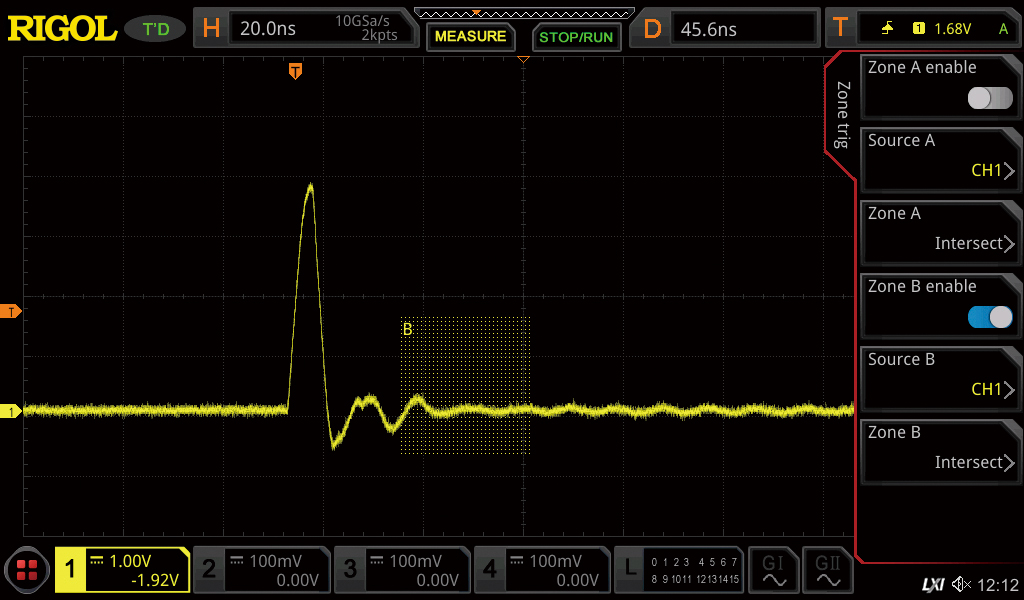Open the Zone trig side tab
The height and width of the screenshot is (600, 1024).
pos(842,115)
